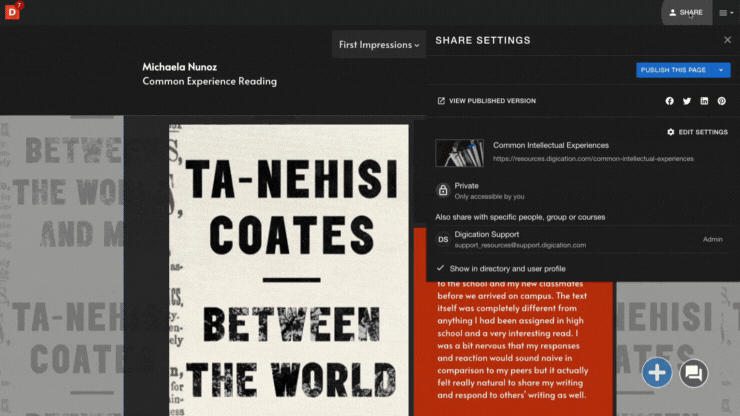
Task: Close the Share Settings panel
Action: (727, 40)
